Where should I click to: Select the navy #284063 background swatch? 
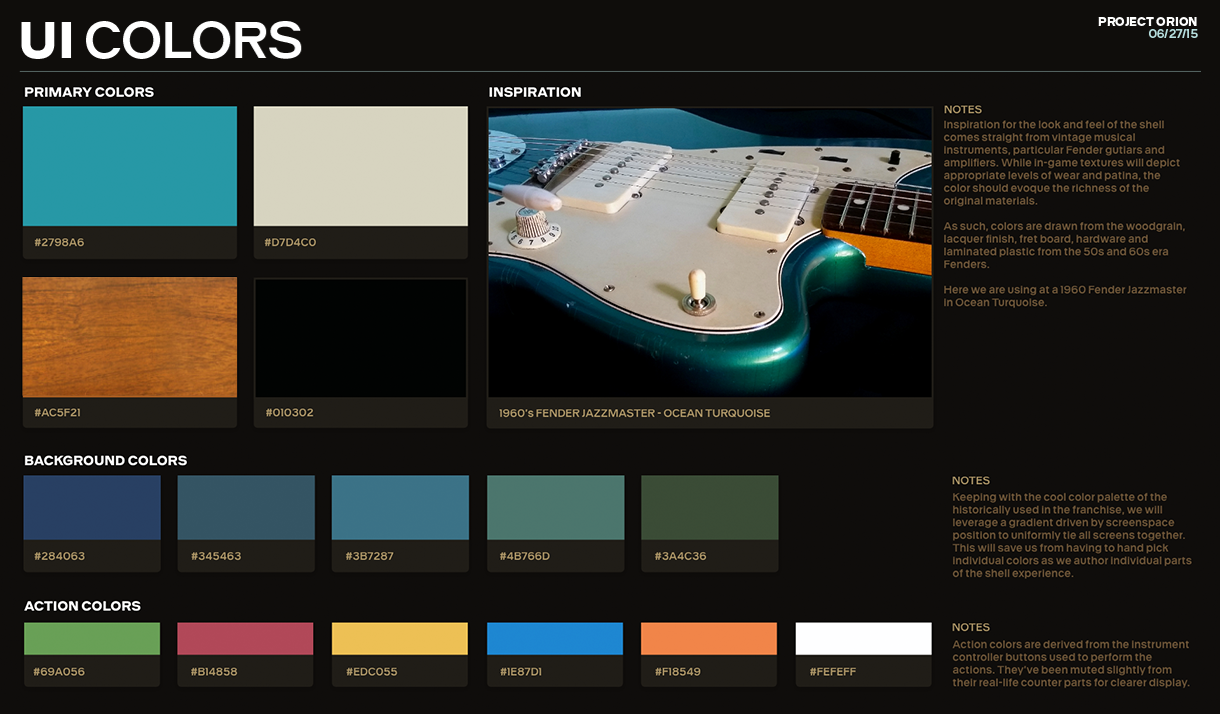tap(92, 508)
